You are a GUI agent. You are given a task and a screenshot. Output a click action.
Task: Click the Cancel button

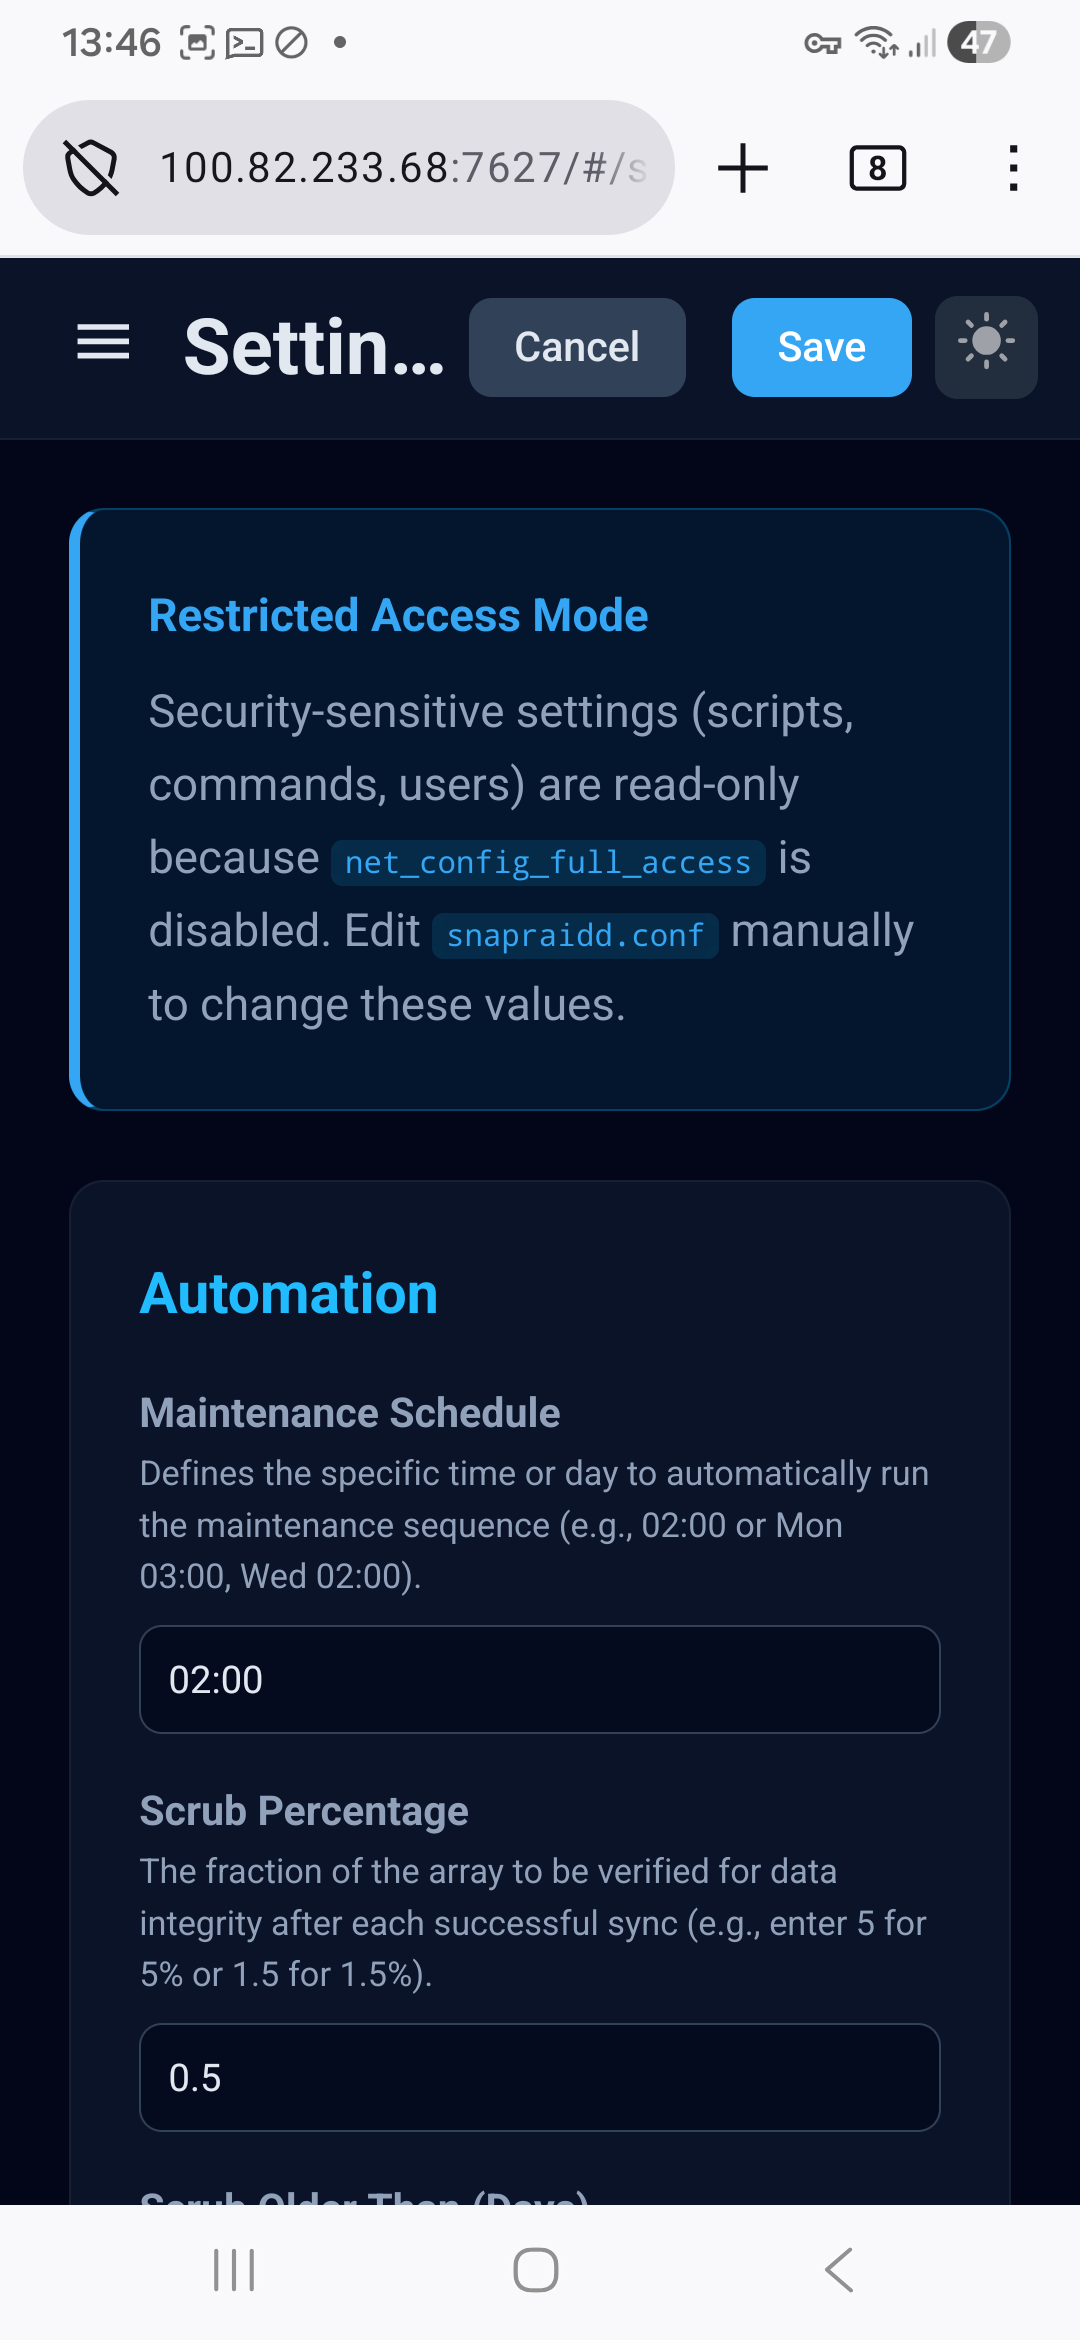(577, 347)
